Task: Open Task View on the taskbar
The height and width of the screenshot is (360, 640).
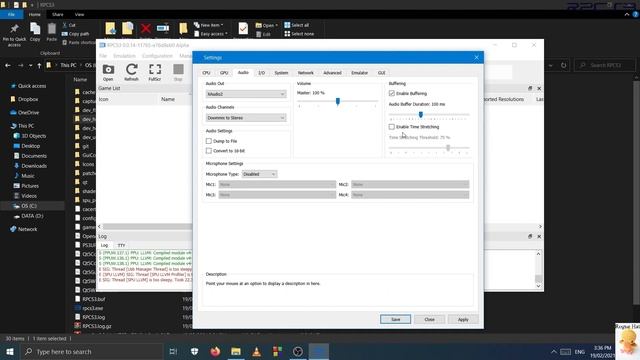Action: (x=173, y=351)
